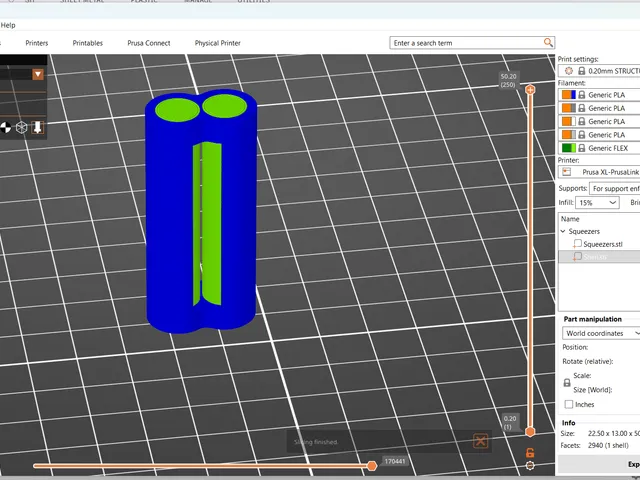
Task: Click the Squeezers.stl object icon
Action: tap(577, 244)
